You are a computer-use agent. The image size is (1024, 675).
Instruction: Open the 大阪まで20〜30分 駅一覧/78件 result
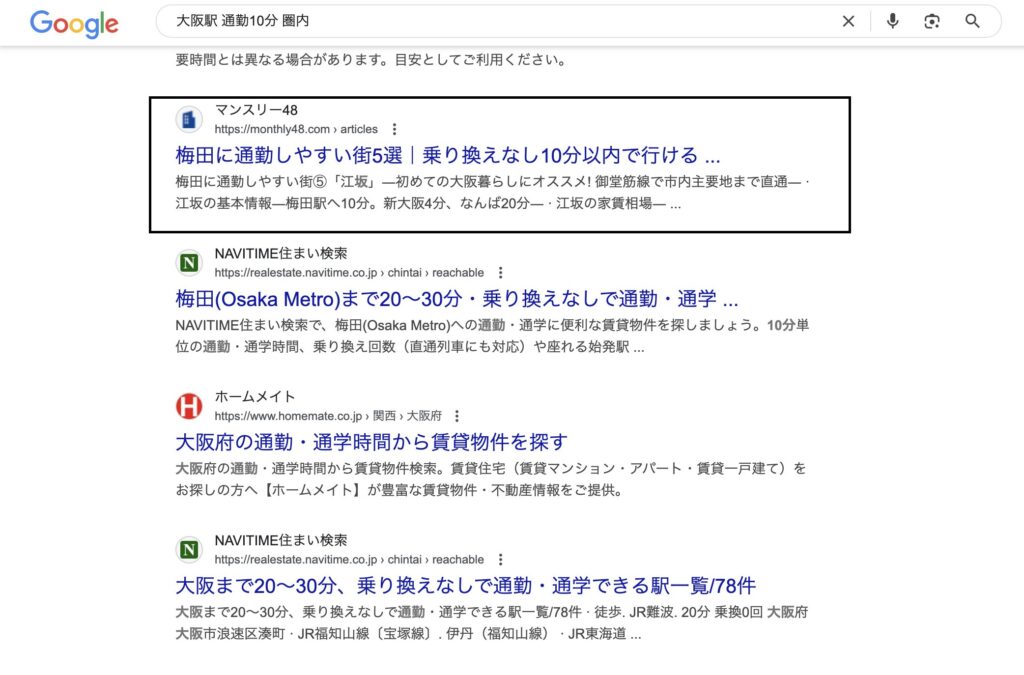pos(465,585)
